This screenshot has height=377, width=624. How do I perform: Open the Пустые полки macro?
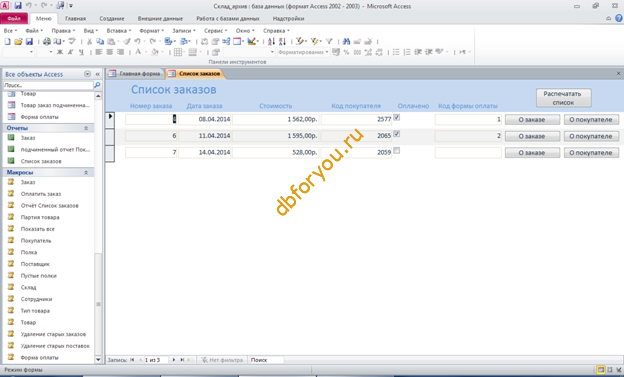tap(38, 275)
